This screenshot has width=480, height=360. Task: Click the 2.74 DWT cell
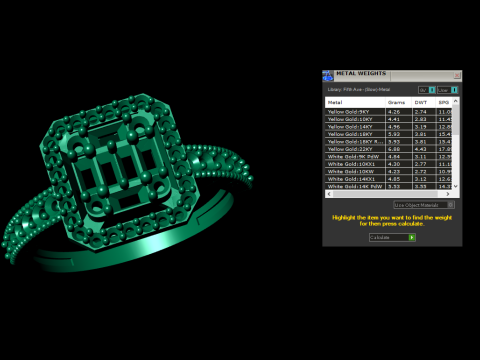424,112
